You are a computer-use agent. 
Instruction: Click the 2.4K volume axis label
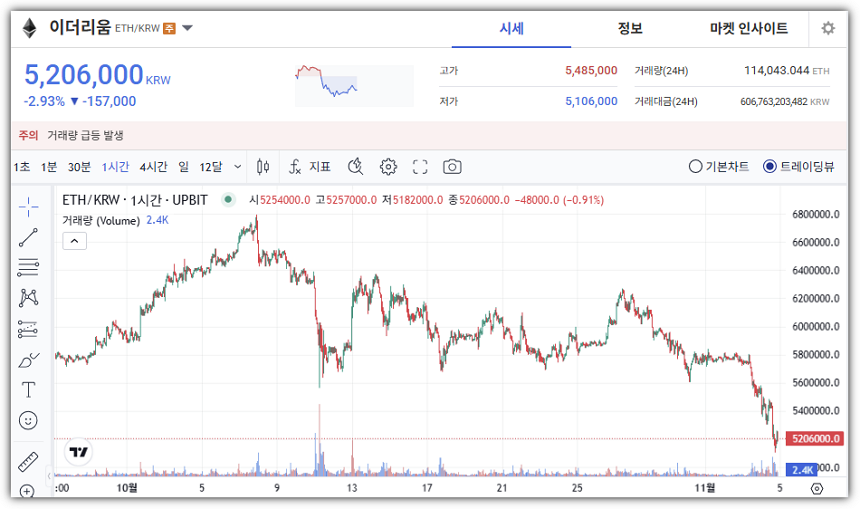pyautogui.click(x=802, y=470)
